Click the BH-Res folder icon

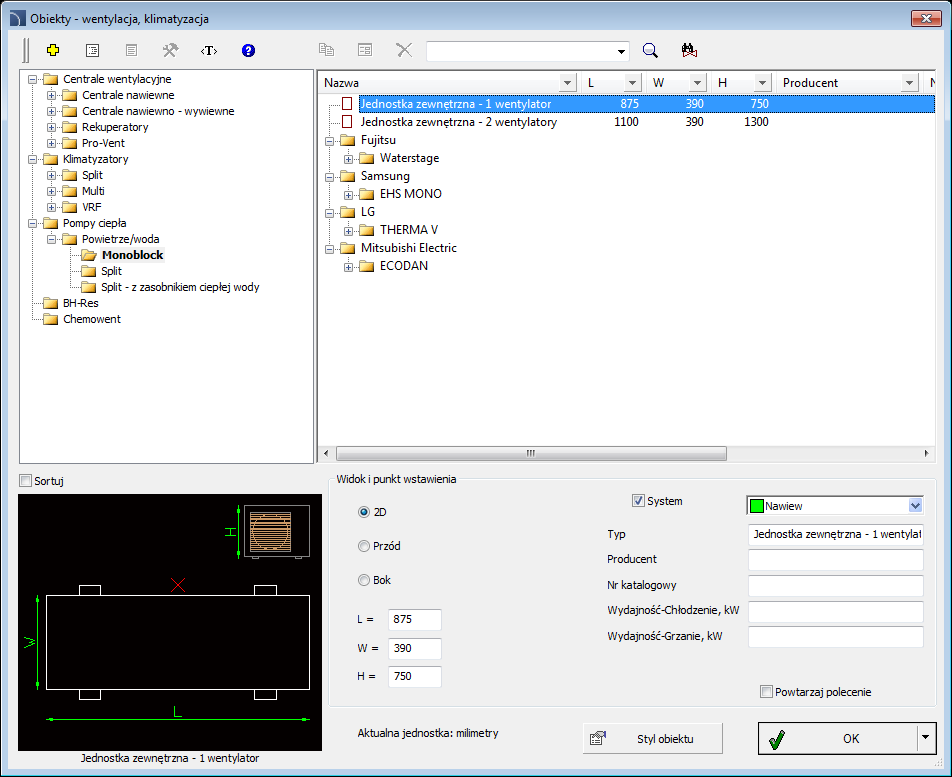(x=50, y=303)
